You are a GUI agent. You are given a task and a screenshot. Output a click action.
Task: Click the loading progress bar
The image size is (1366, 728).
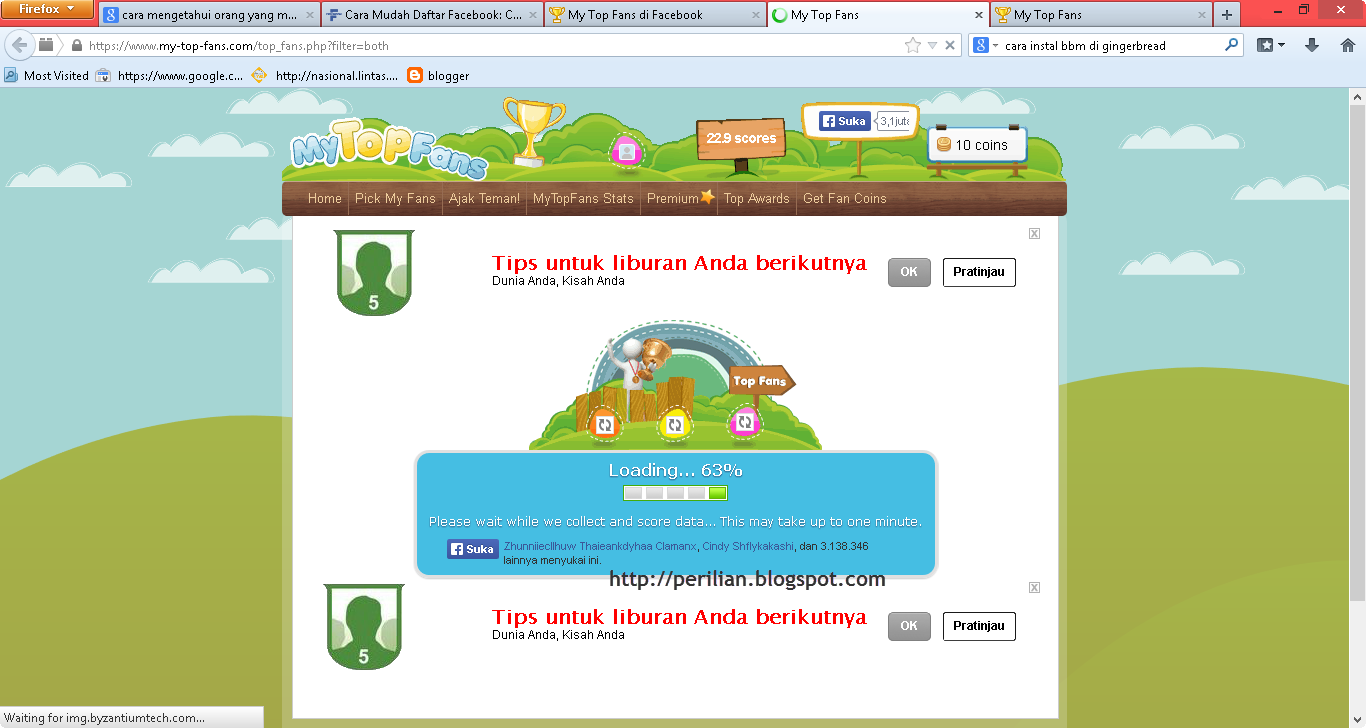pos(675,493)
